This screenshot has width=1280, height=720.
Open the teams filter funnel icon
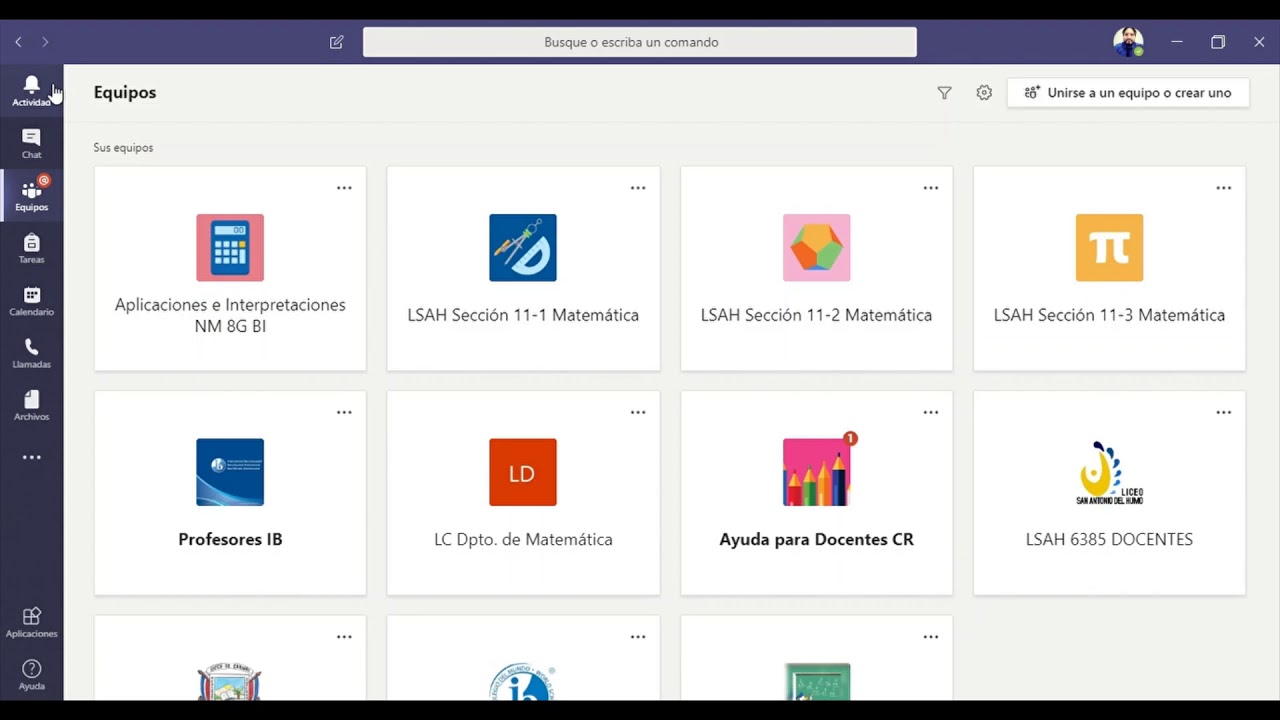click(944, 93)
